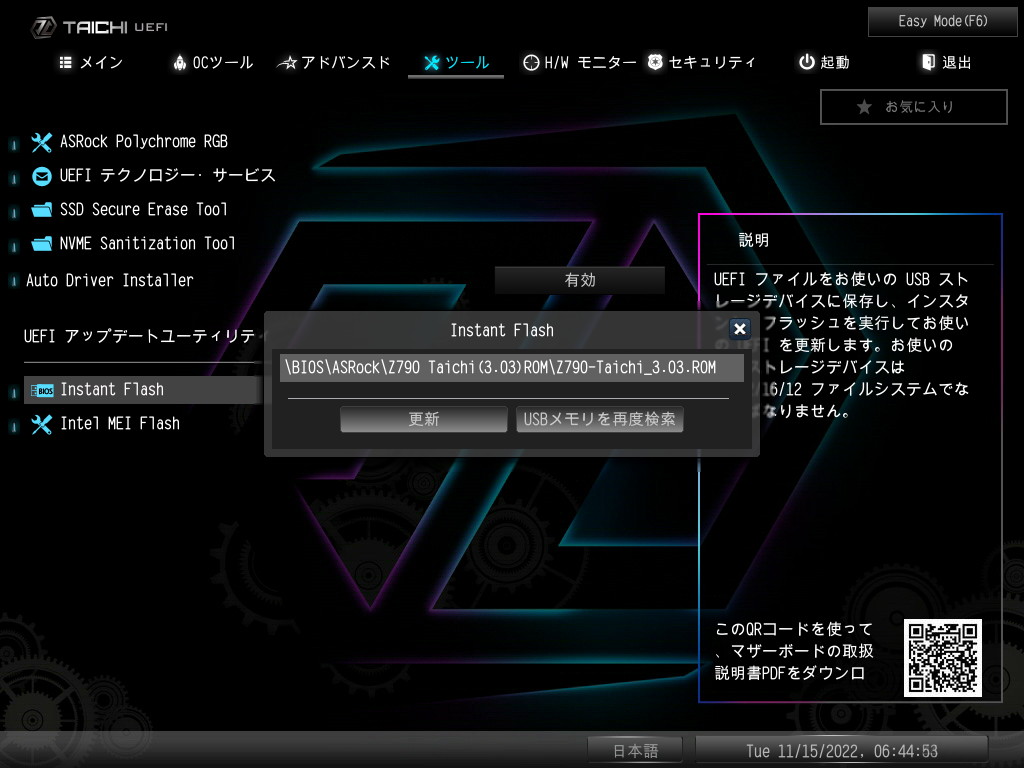
Task: Open SSD Secure Erase Tool
Action: tap(144, 210)
